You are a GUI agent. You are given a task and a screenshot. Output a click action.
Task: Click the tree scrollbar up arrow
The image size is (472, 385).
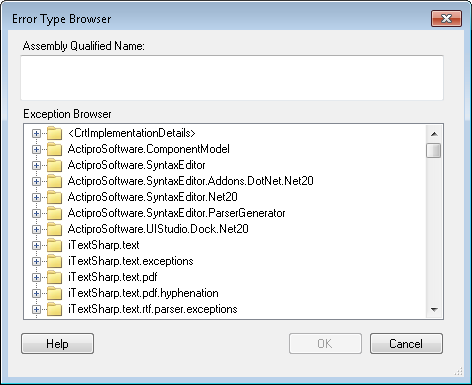click(434, 134)
